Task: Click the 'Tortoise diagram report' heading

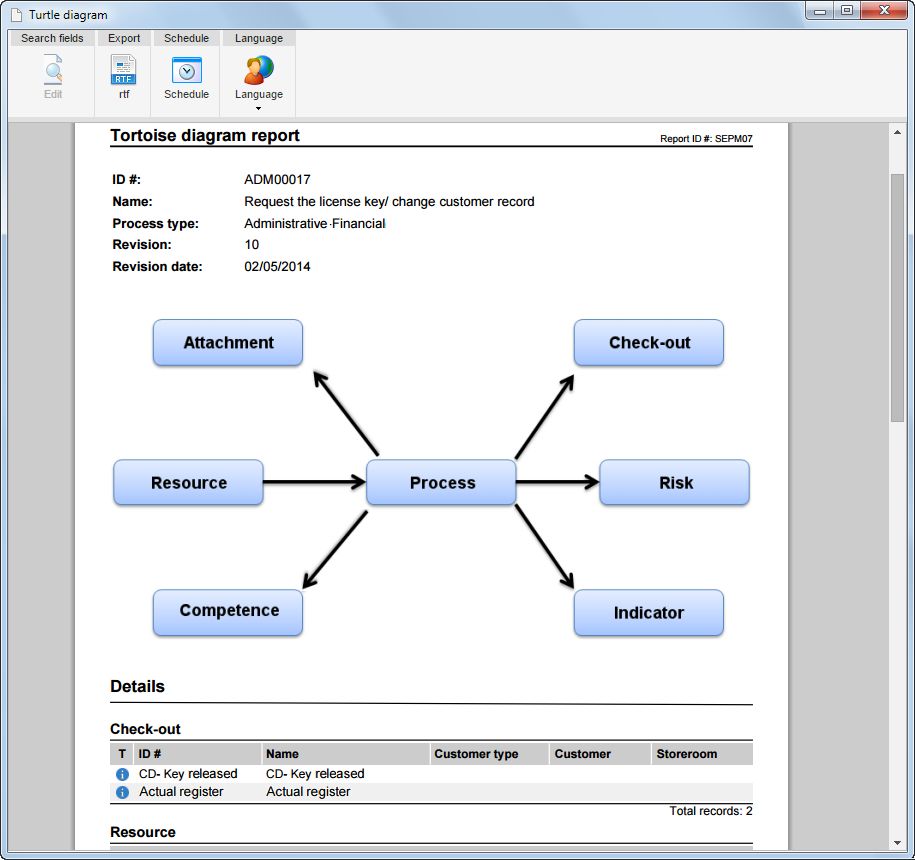Action: pyautogui.click(x=205, y=135)
